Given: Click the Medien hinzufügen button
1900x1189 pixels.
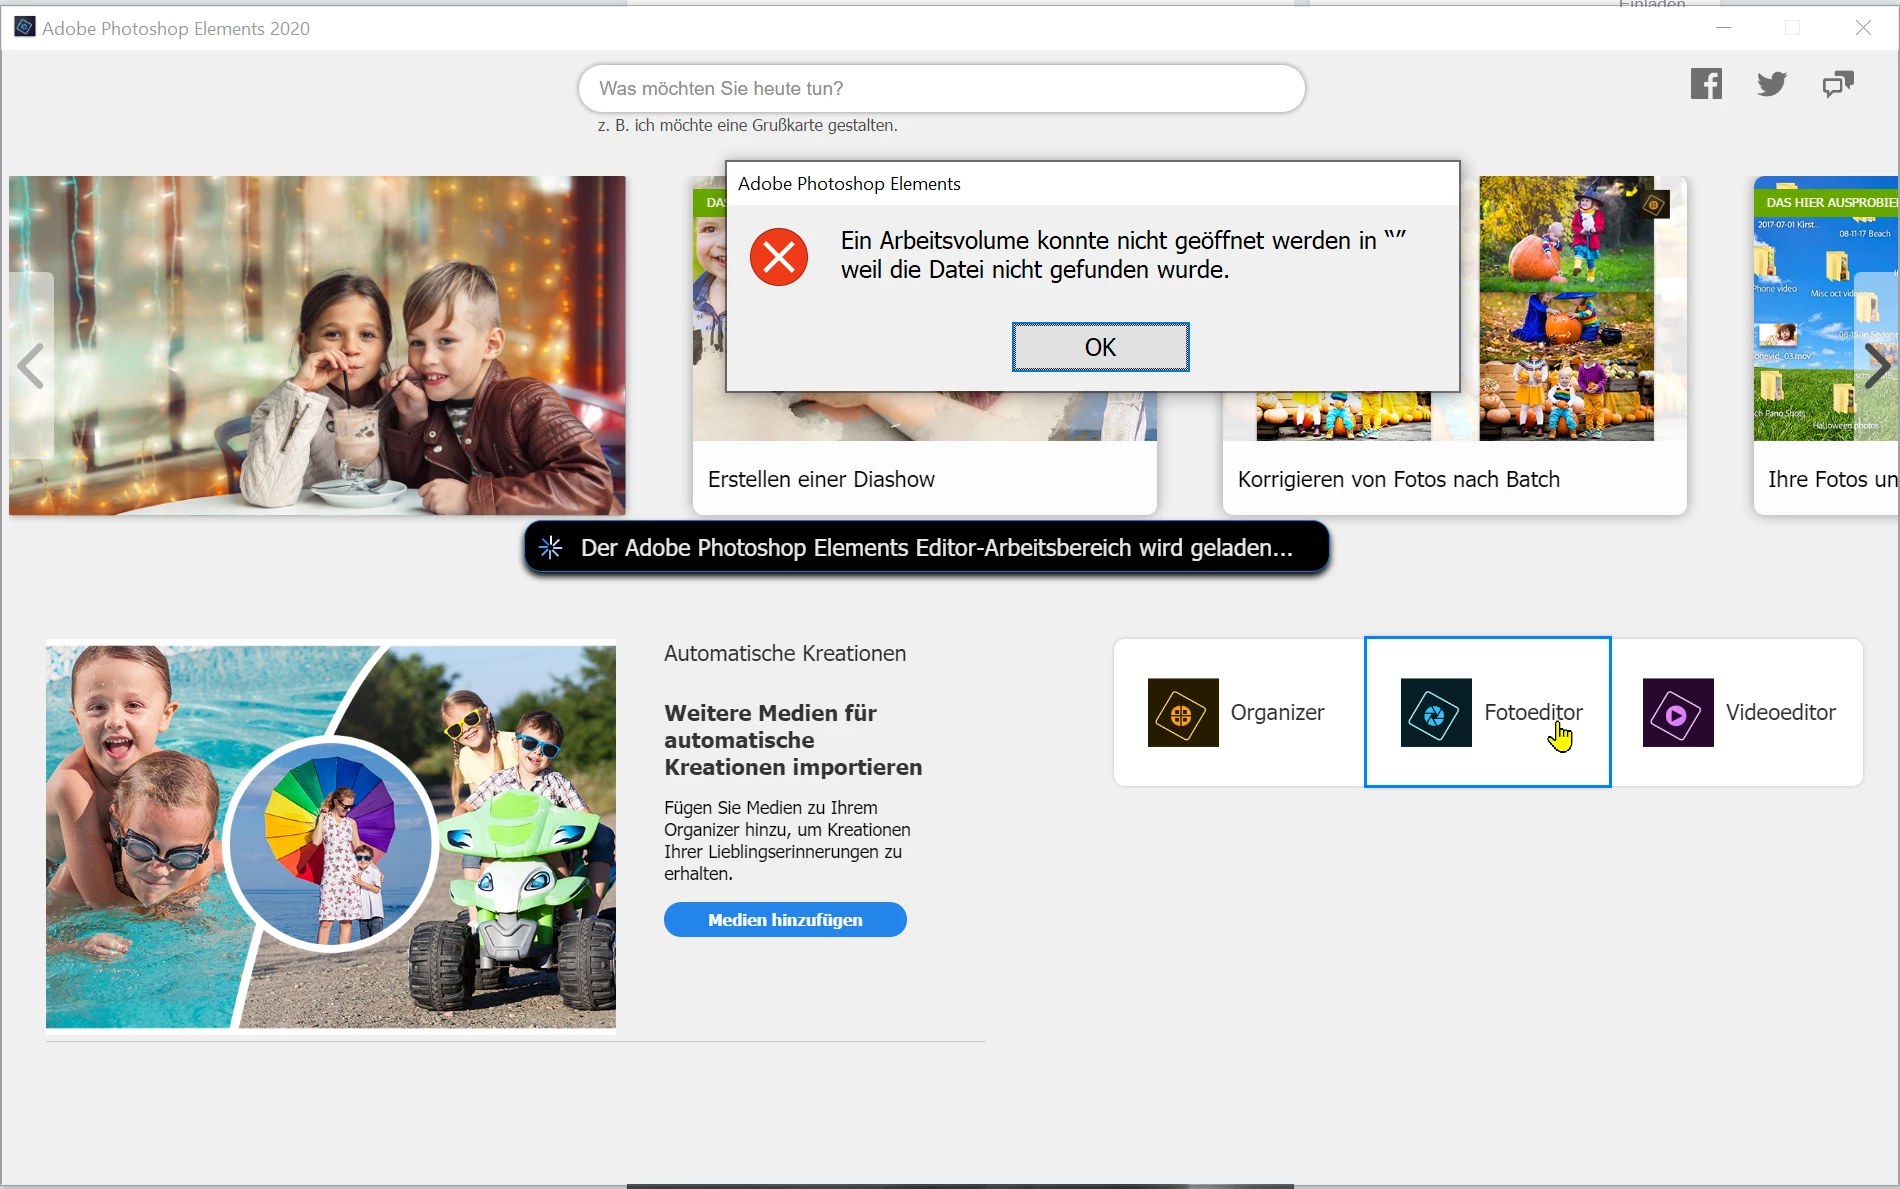Looking at the screenshot, I should coord(785,920).
